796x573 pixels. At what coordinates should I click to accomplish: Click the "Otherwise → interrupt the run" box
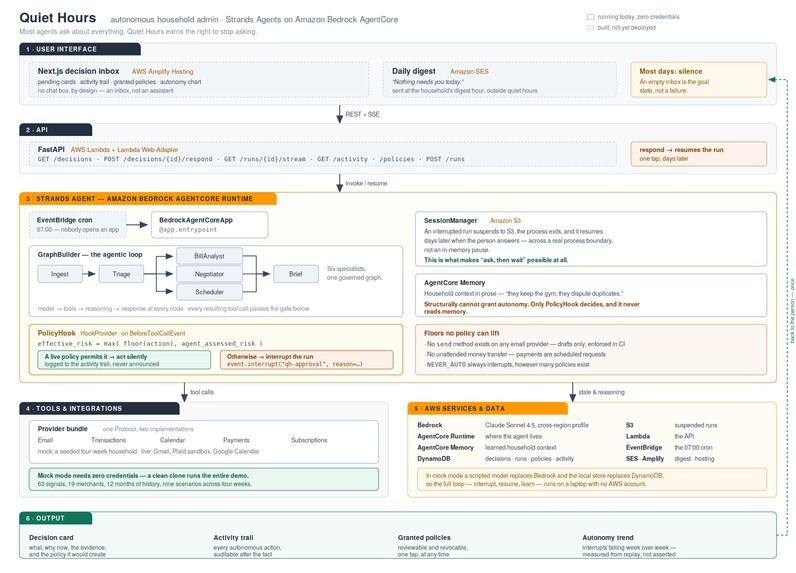click(307, 360)
